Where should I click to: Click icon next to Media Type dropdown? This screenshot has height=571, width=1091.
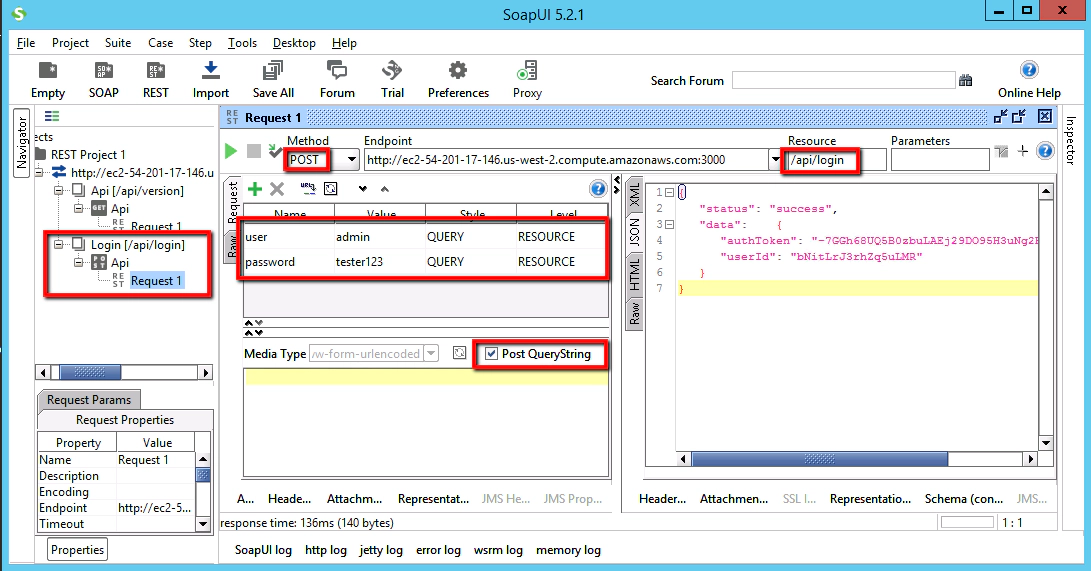click(x=459, y=353)
